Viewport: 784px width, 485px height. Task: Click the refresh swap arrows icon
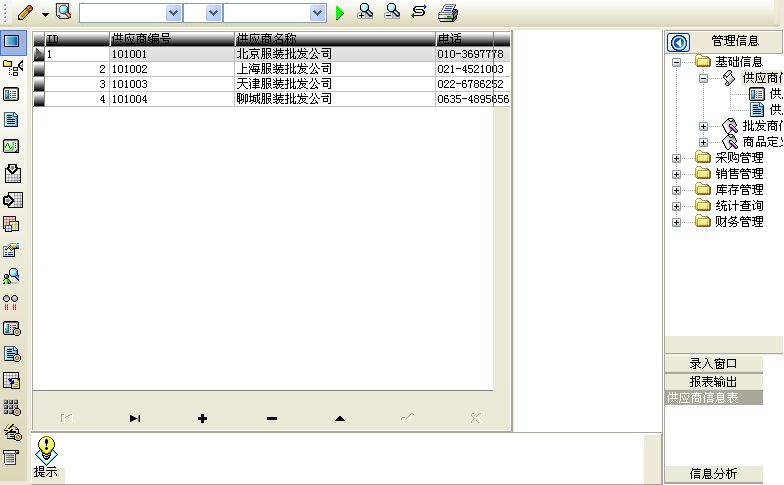click(419, 12)
